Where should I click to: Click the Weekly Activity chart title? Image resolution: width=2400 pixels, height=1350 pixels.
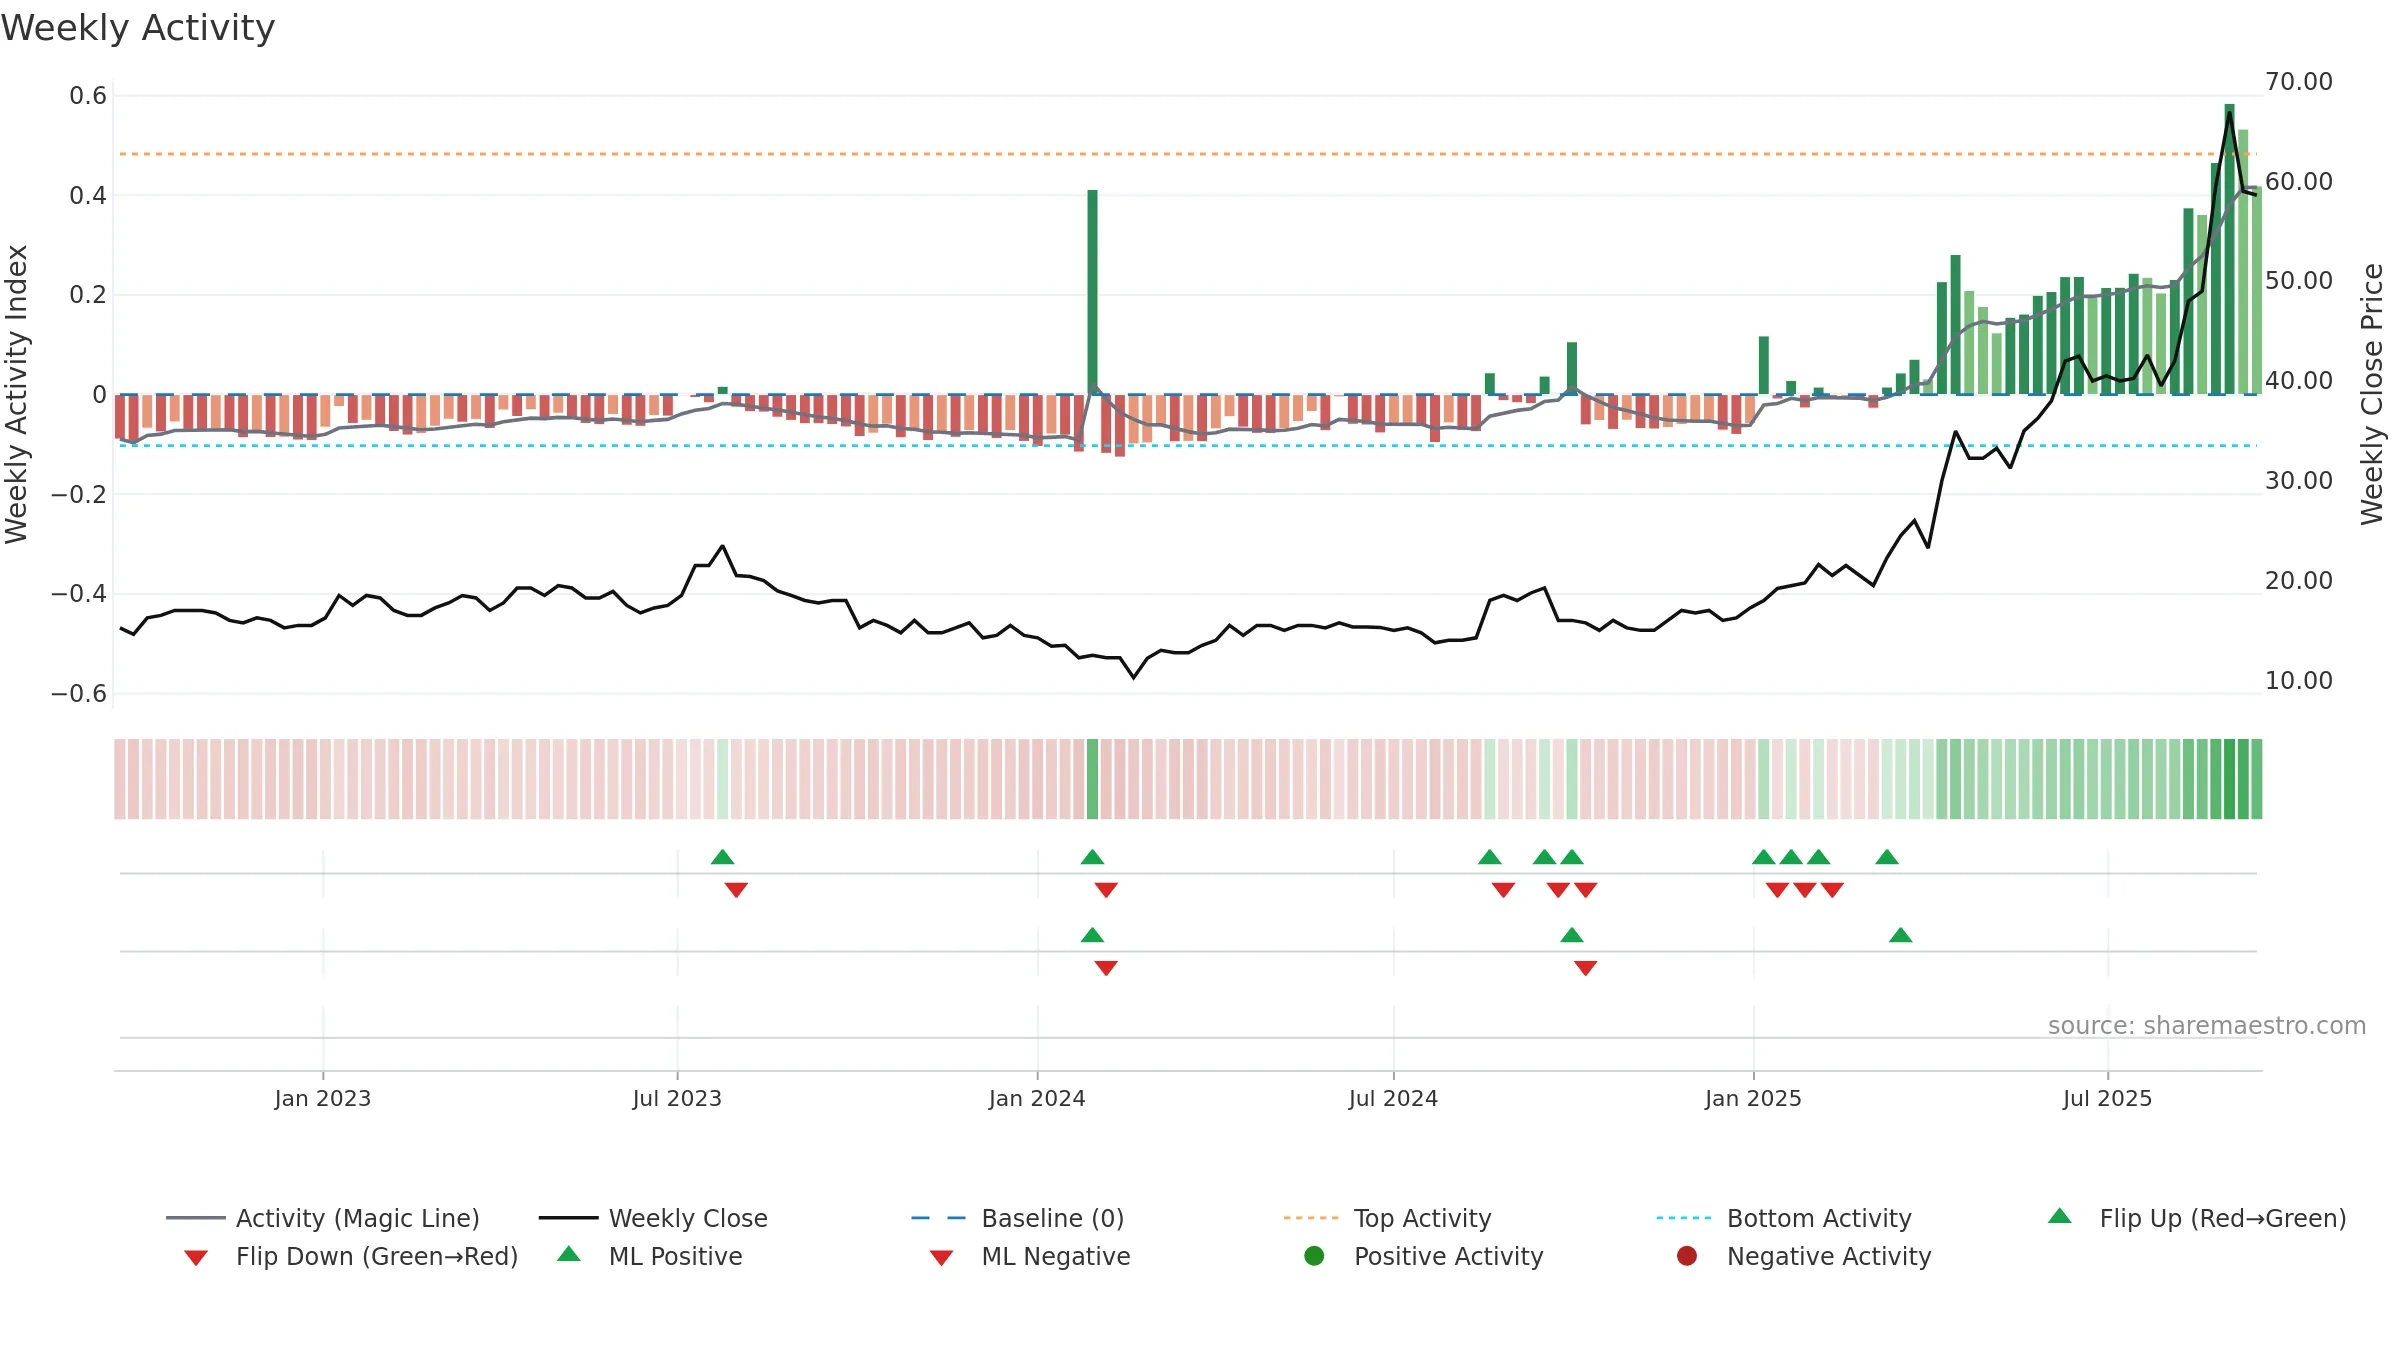point(138,28)
